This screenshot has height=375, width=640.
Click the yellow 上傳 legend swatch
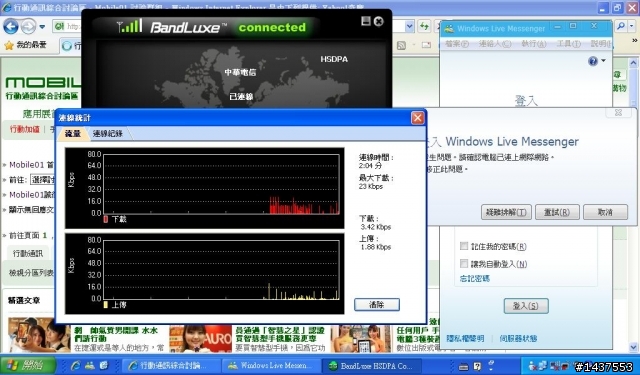(x=106, y=304)
